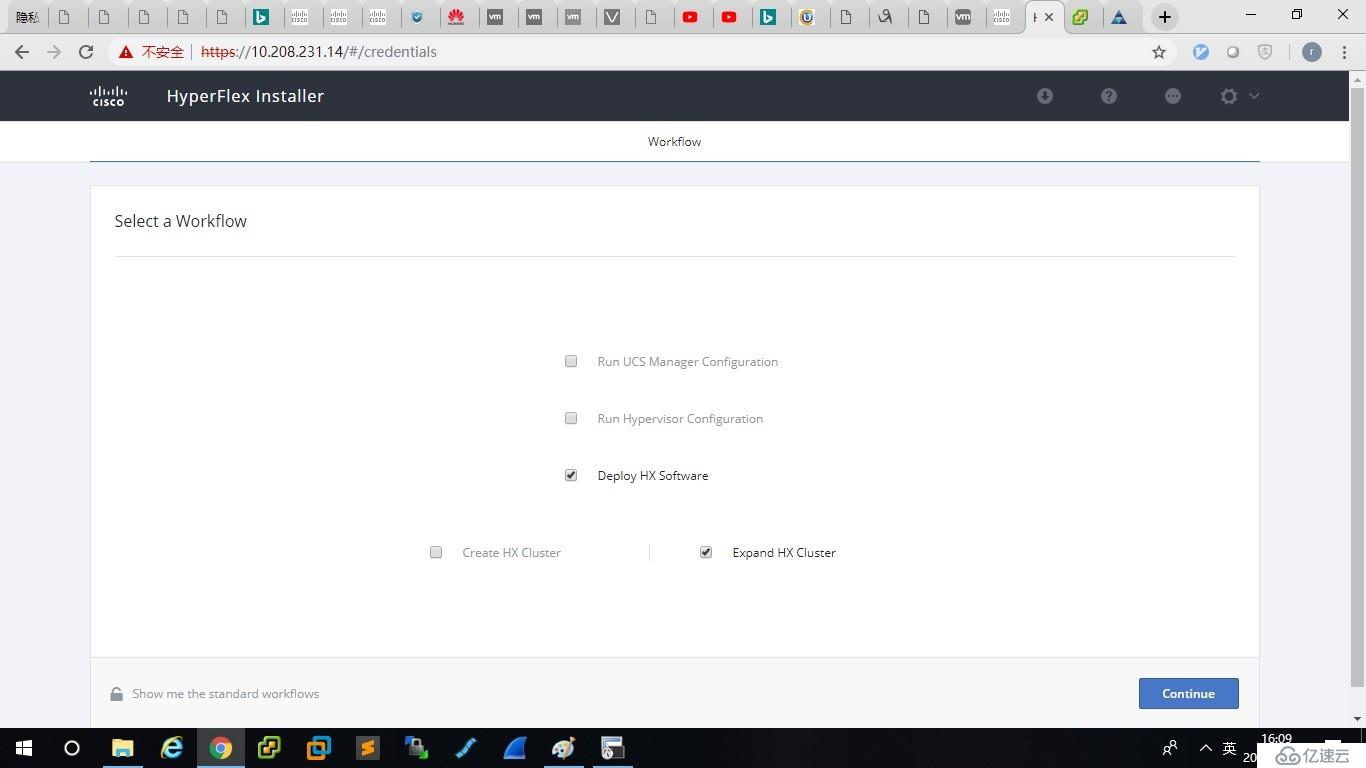
Task: Open settings with the gear icon
Action: coord(1229,96)
